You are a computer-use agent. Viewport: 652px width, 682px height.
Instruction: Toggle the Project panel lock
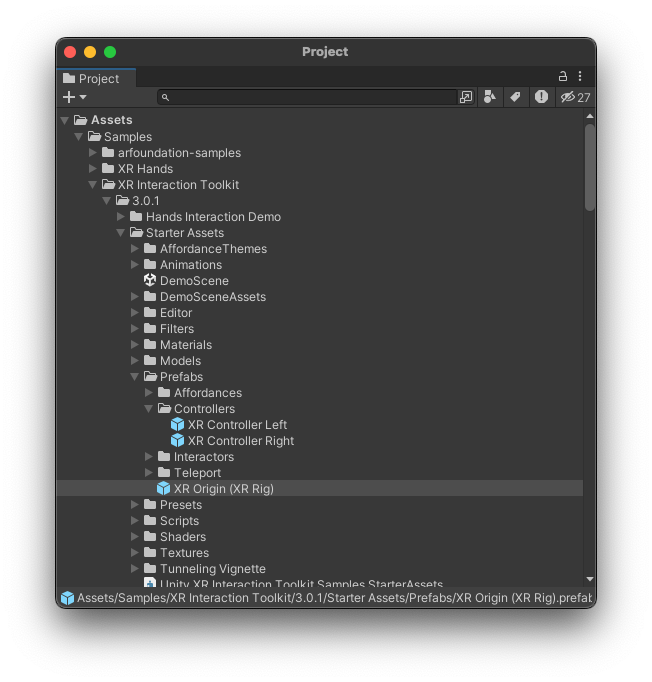pyautogui.click(x=562, y=77)
